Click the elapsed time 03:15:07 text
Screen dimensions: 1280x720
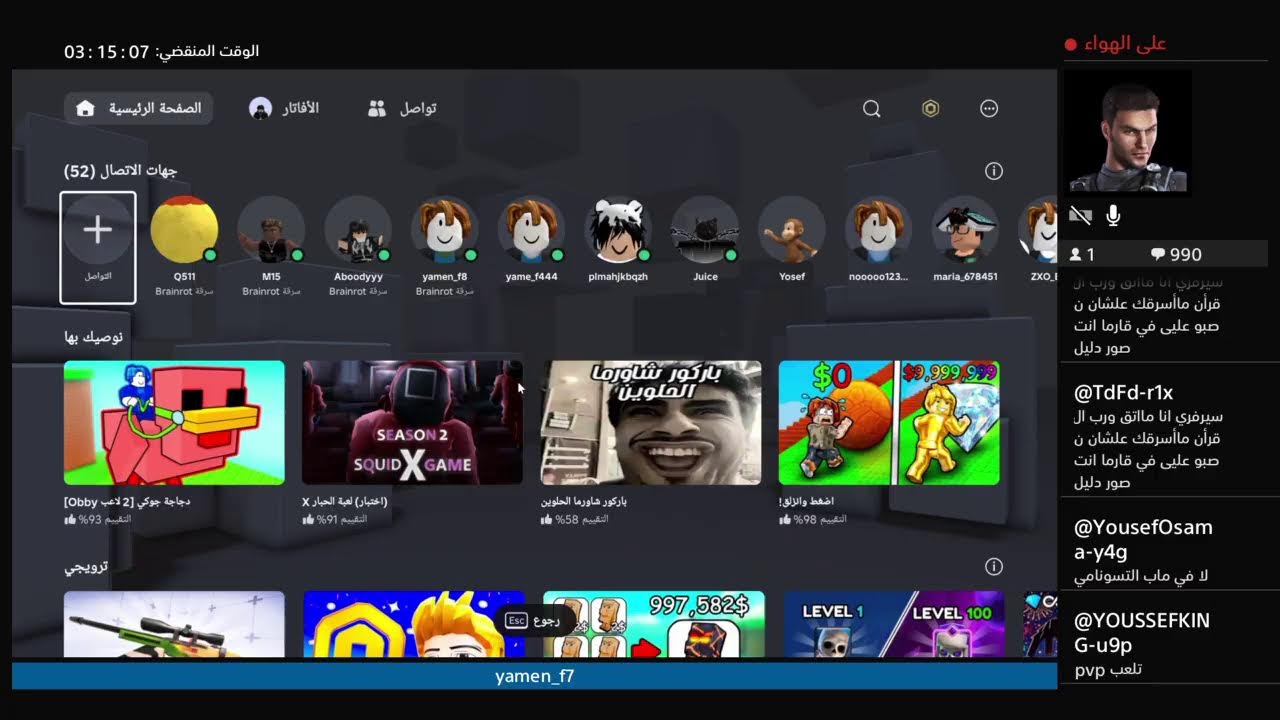pyautogui.click(x=106, y=51)
